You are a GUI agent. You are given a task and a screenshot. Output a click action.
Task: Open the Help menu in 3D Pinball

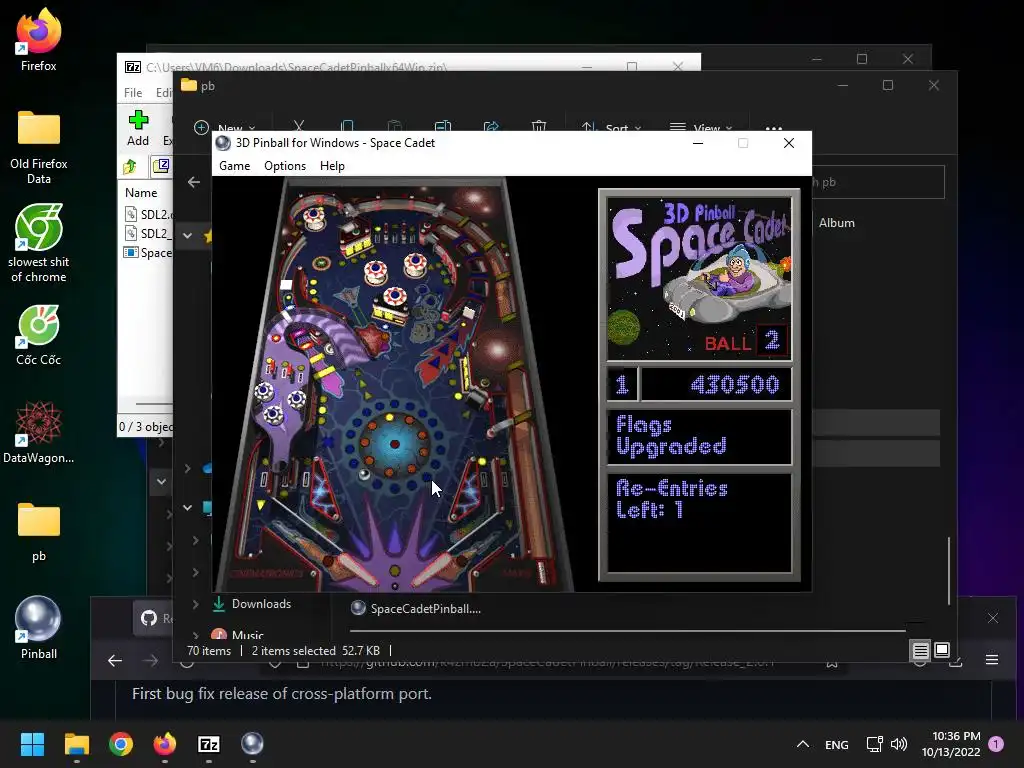coord(332,166)
